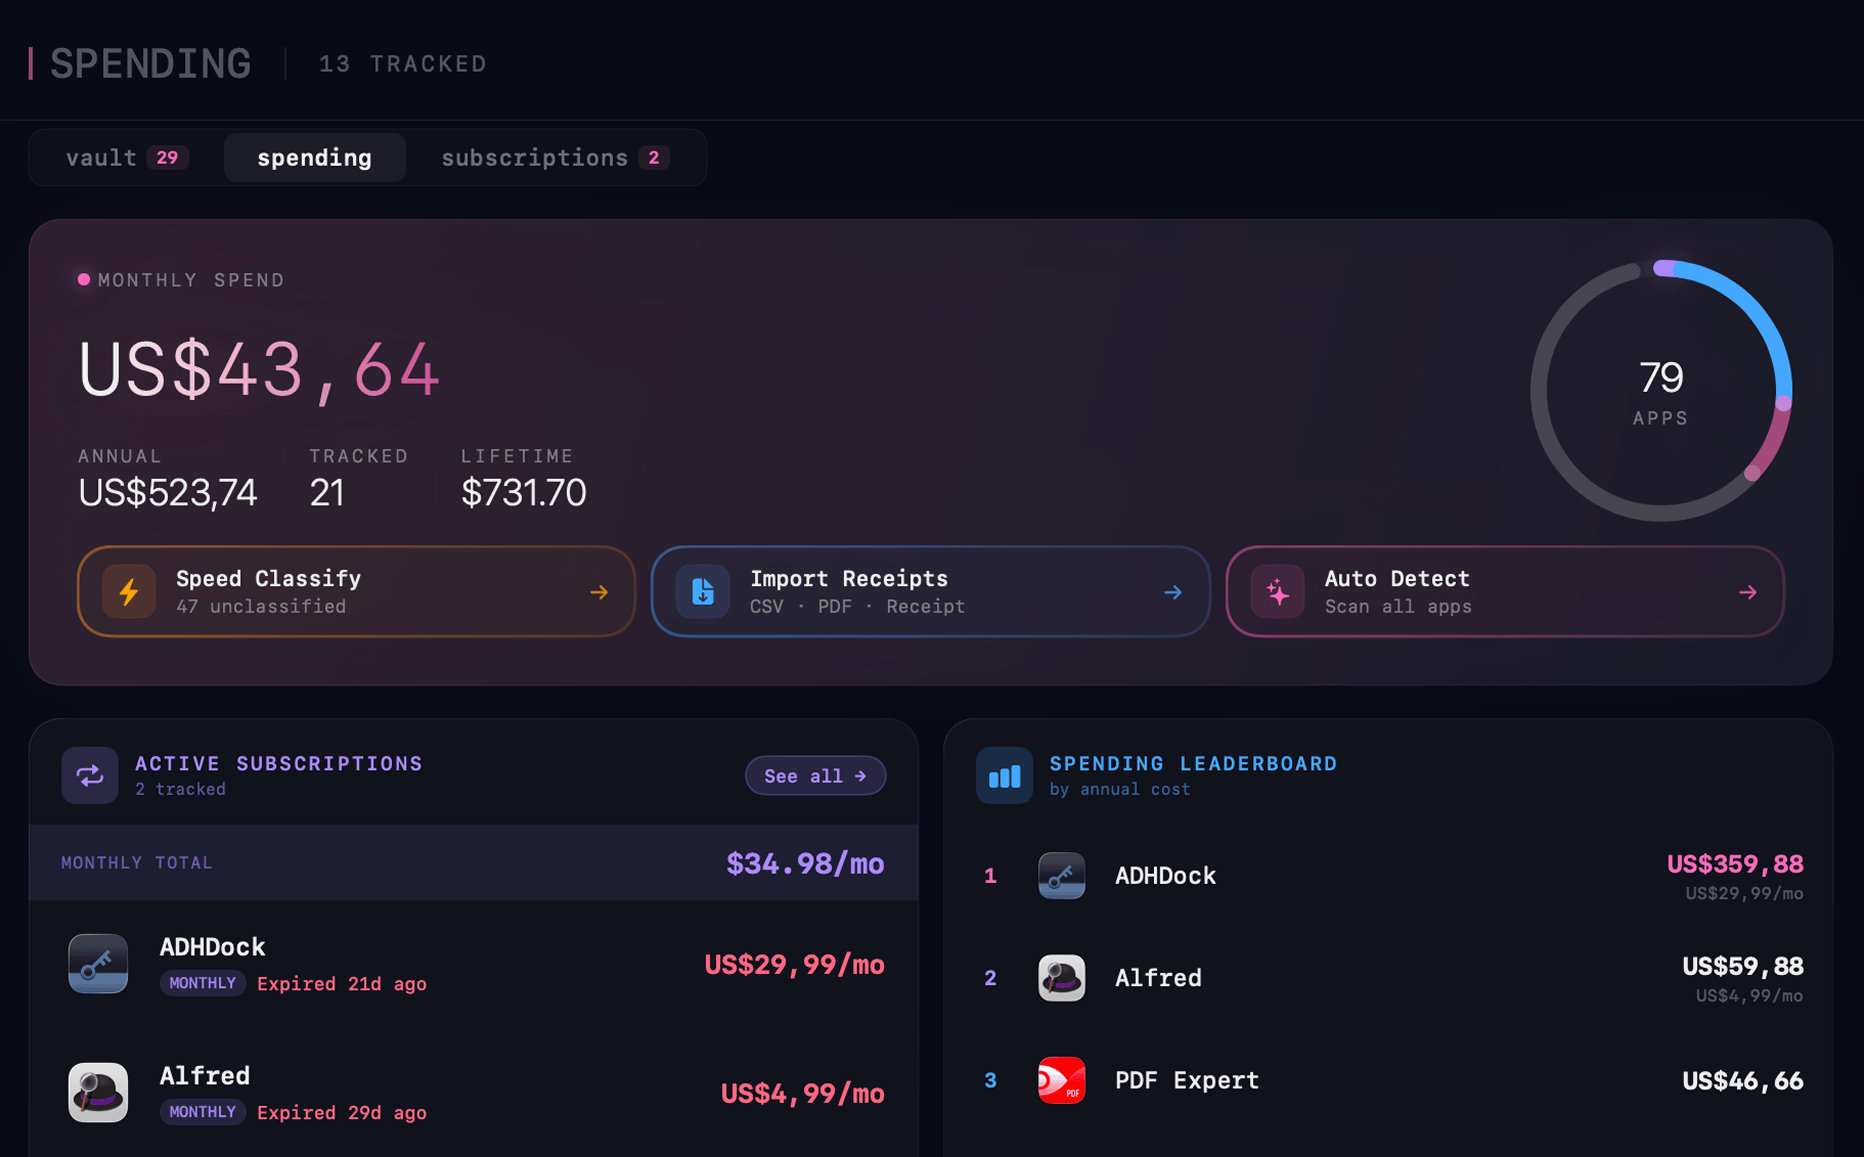Click Alfred price US$4,99/mo in subscriptions
This screenshot has width=1864, height=1157.
pyautogui.click(x=802, y=1094)
